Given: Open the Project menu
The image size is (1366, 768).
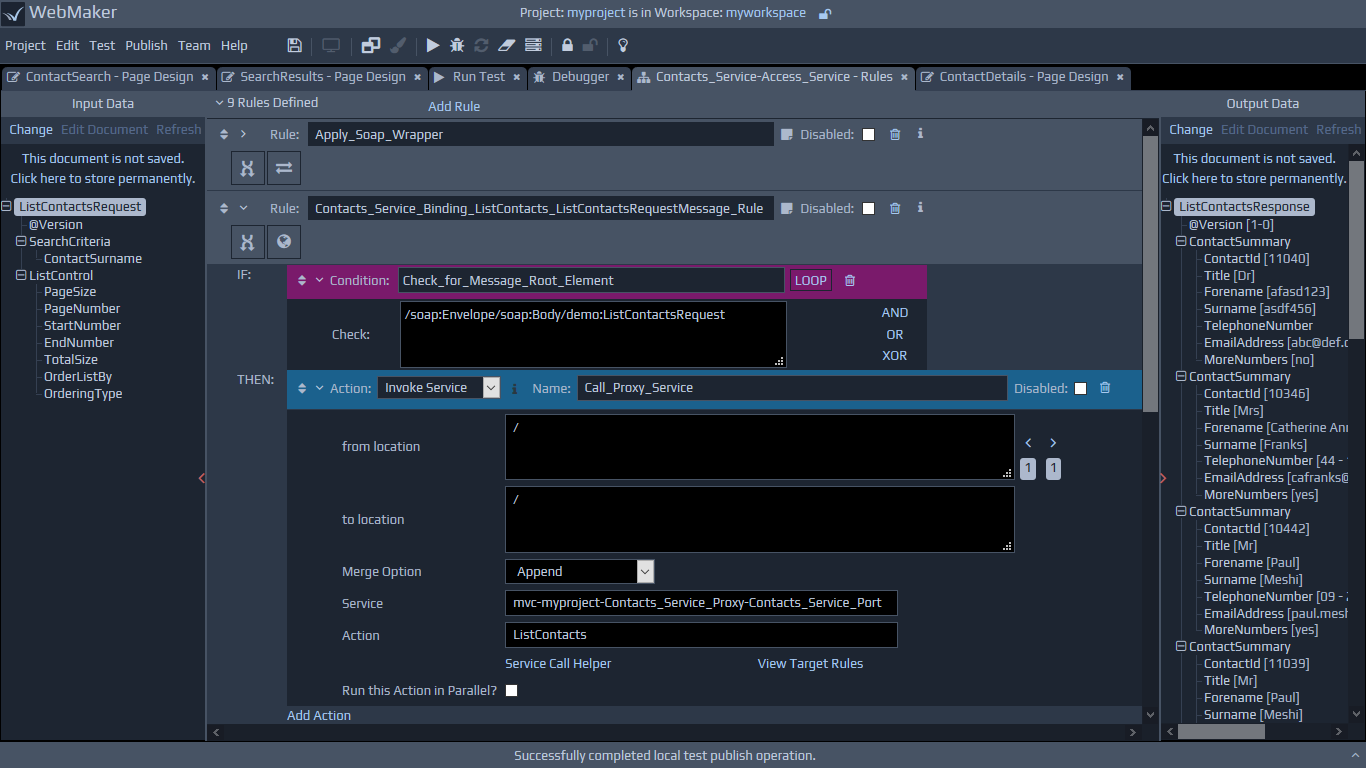Looking at the screenshot, I should (25, 45).
